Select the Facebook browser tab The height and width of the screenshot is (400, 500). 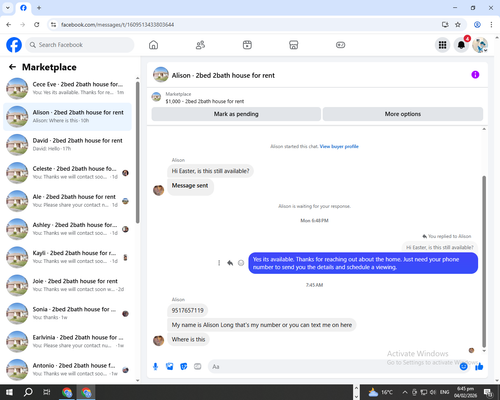pos(23,8)
